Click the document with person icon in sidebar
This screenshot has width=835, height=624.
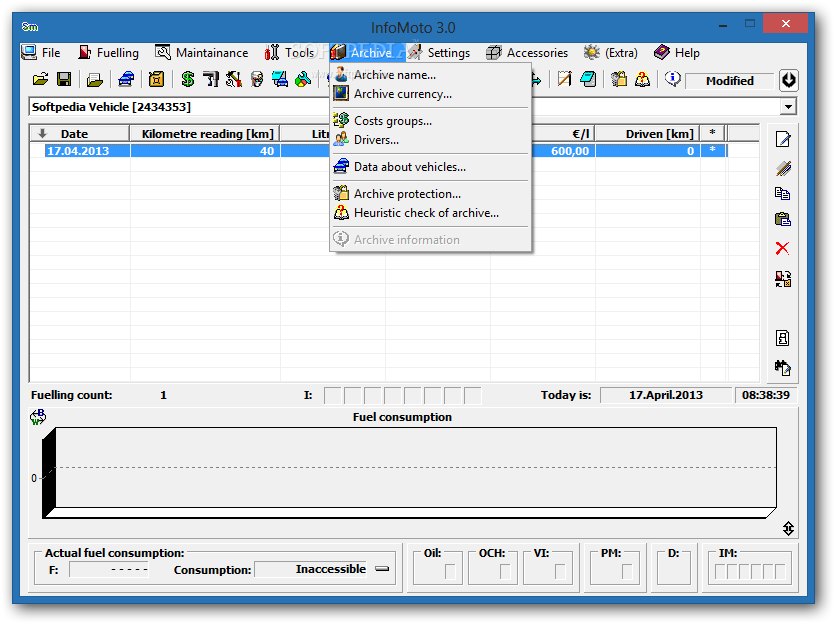[x=783, y=338]
